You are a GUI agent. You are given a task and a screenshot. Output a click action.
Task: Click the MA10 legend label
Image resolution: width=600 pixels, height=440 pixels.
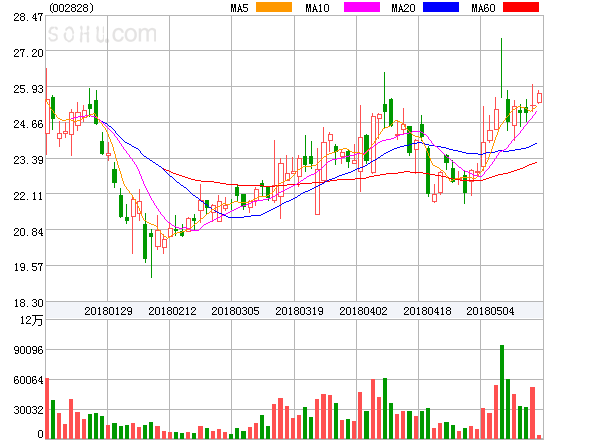317,8
